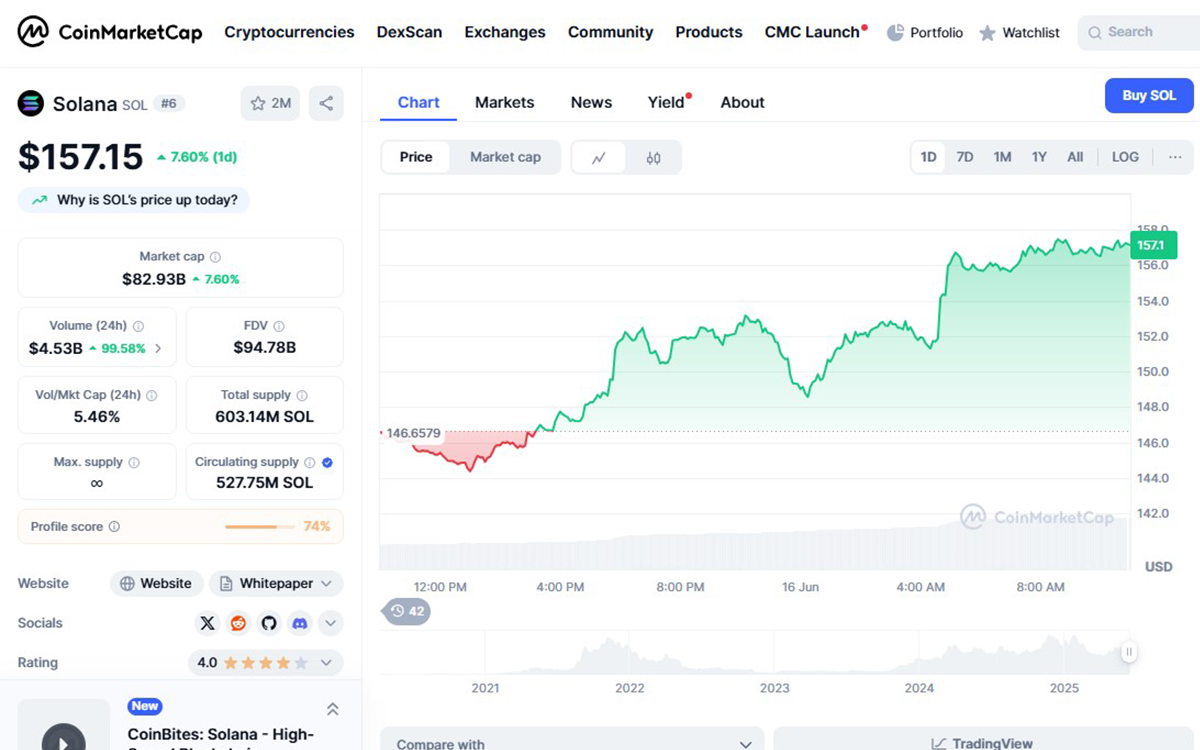Click the Profile score 74% bar
Image resolution: width=1200 pixels, height=750 pixels.
[x=260, y=526]
